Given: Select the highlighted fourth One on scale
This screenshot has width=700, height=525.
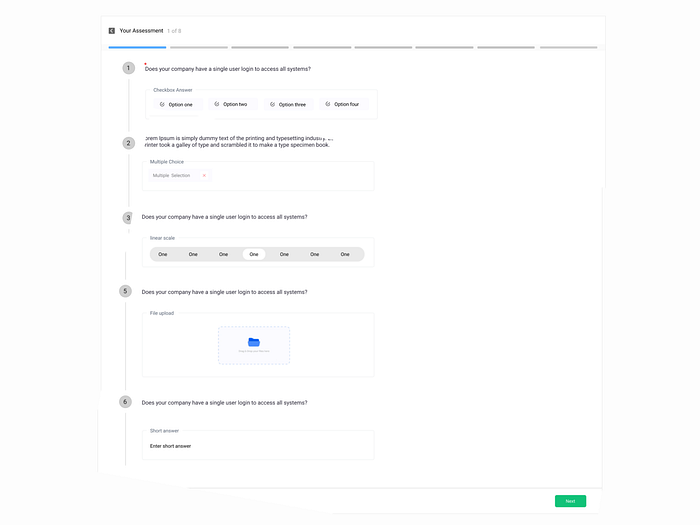Looking at the screenshot, I should [254, 254].
